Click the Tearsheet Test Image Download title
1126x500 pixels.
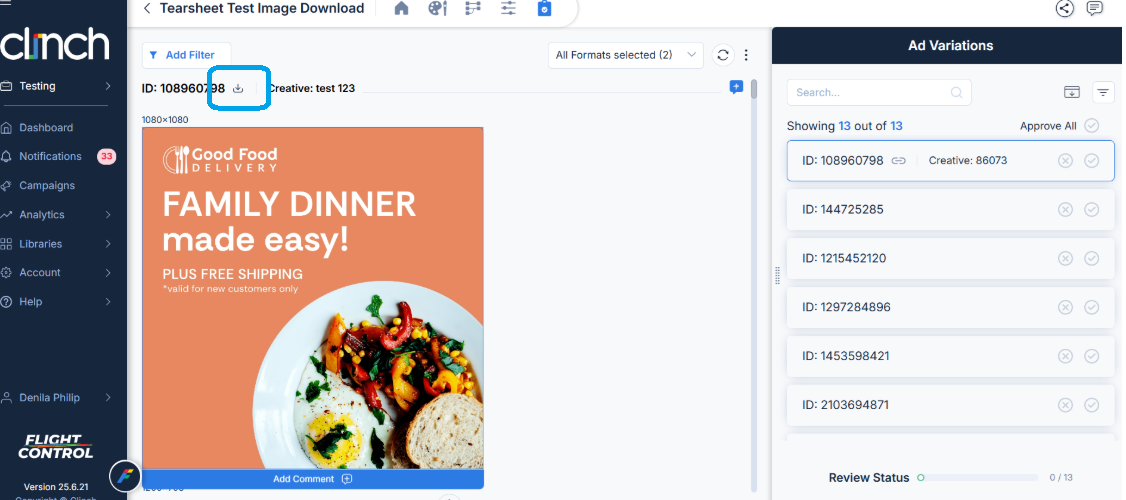262,9
